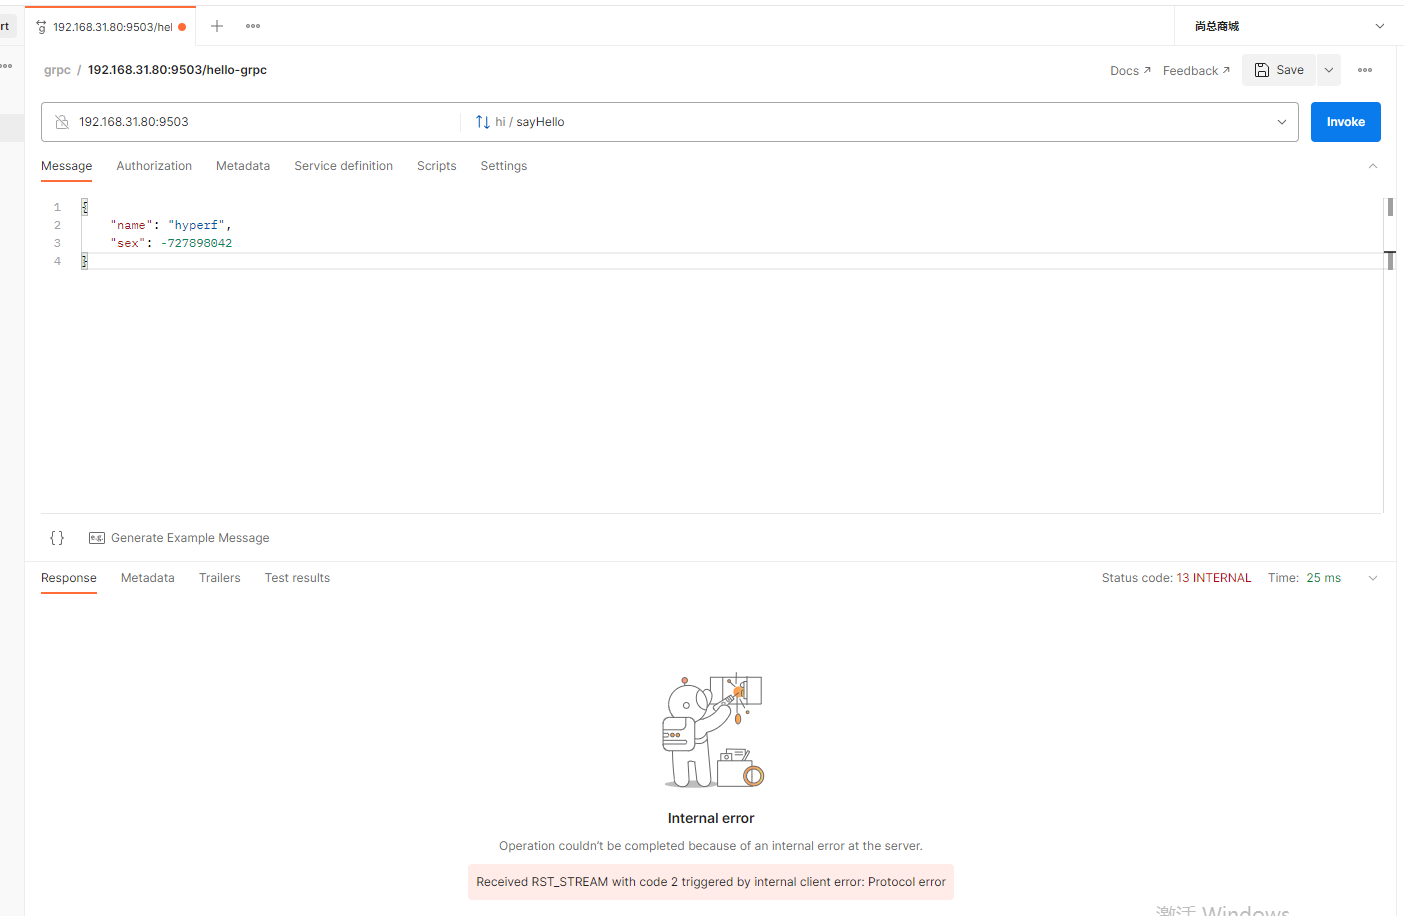This screenshot has height=916, width=1404.
Task: Collapse the response section chevron
Action: 1373,578
